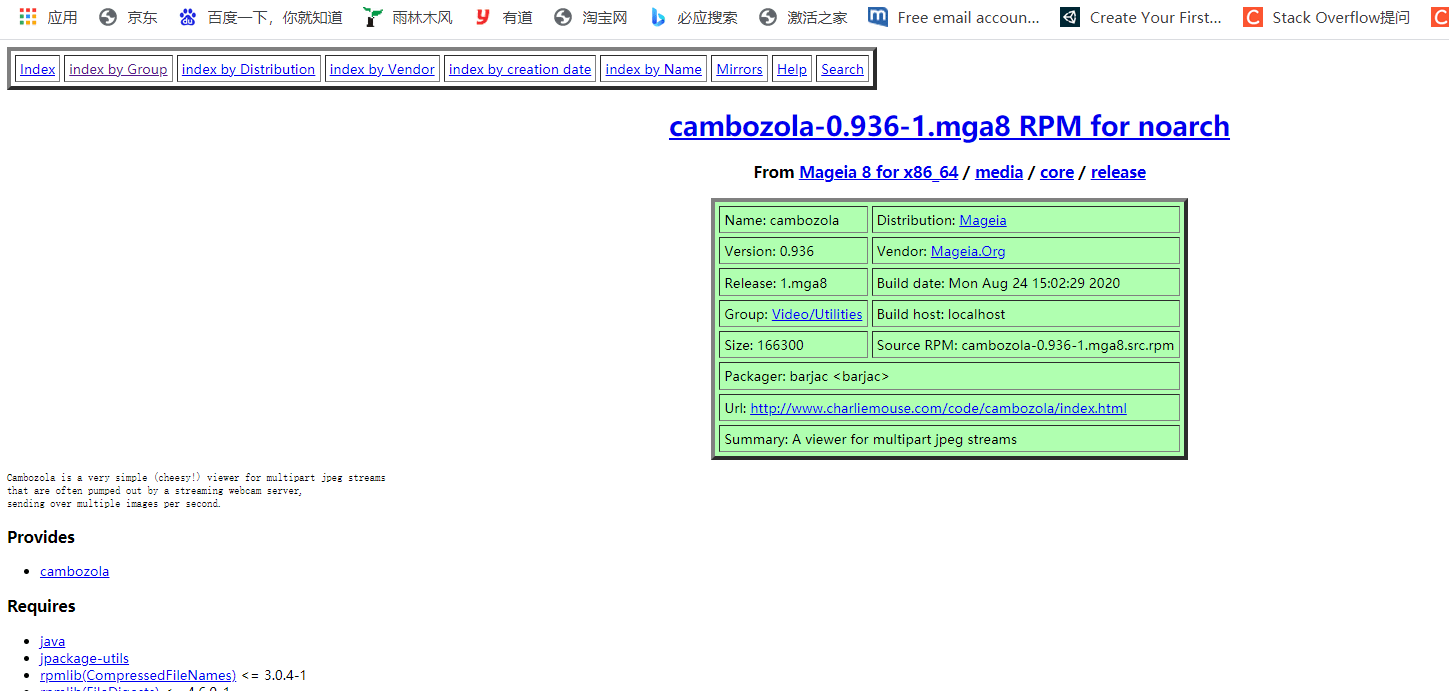1449x691 pixels.
Task: Click rpmlib(CompressedFileNames) link
Action: point(138,675)
